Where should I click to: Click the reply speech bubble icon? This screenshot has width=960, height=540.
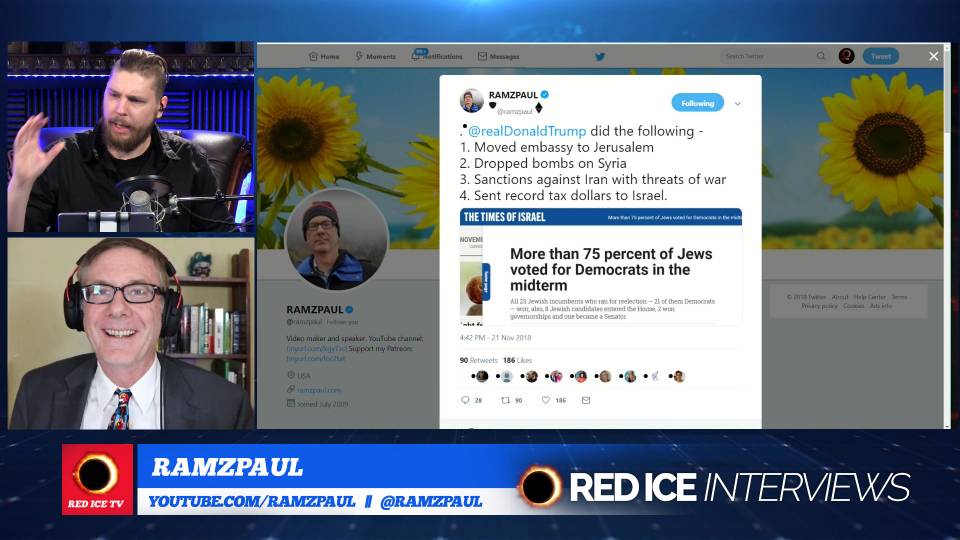point(465,400)
